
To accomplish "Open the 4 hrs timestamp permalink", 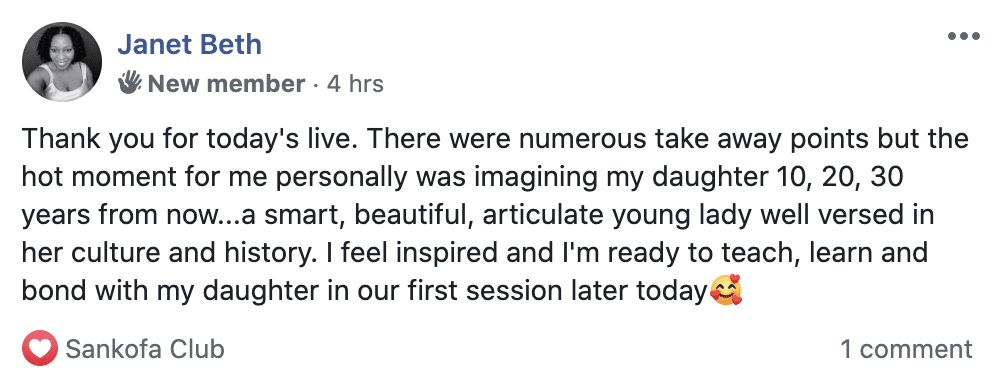I will (355, 84).
